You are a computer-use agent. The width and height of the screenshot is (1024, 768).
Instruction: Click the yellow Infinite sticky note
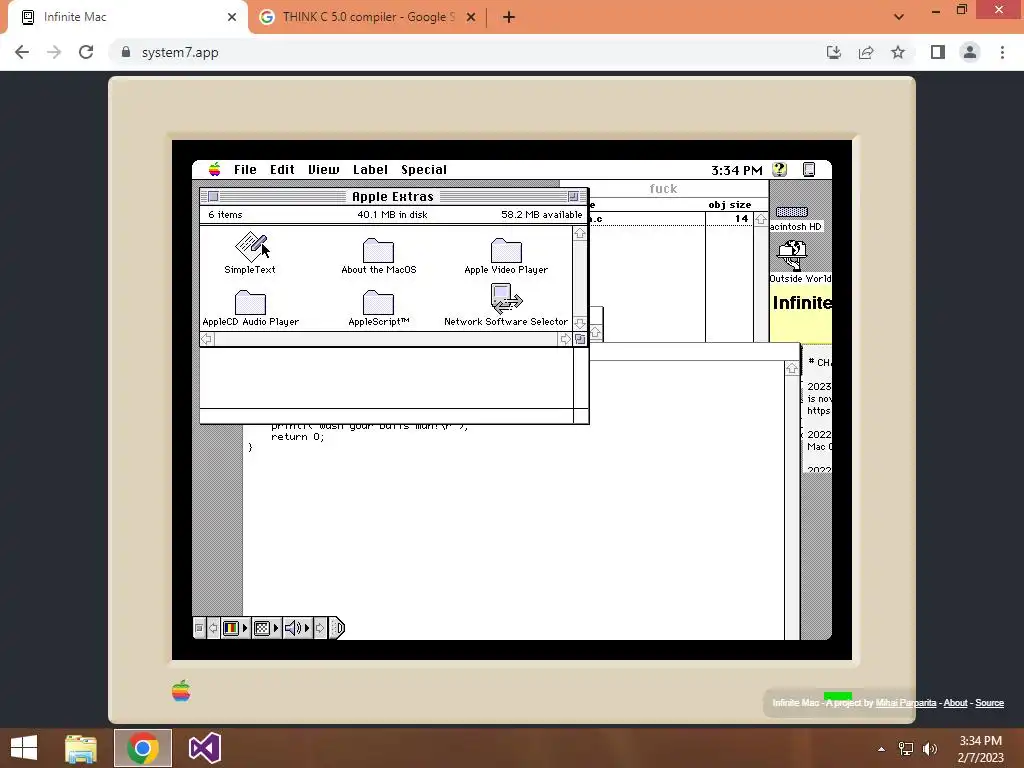tap(801, 313)
